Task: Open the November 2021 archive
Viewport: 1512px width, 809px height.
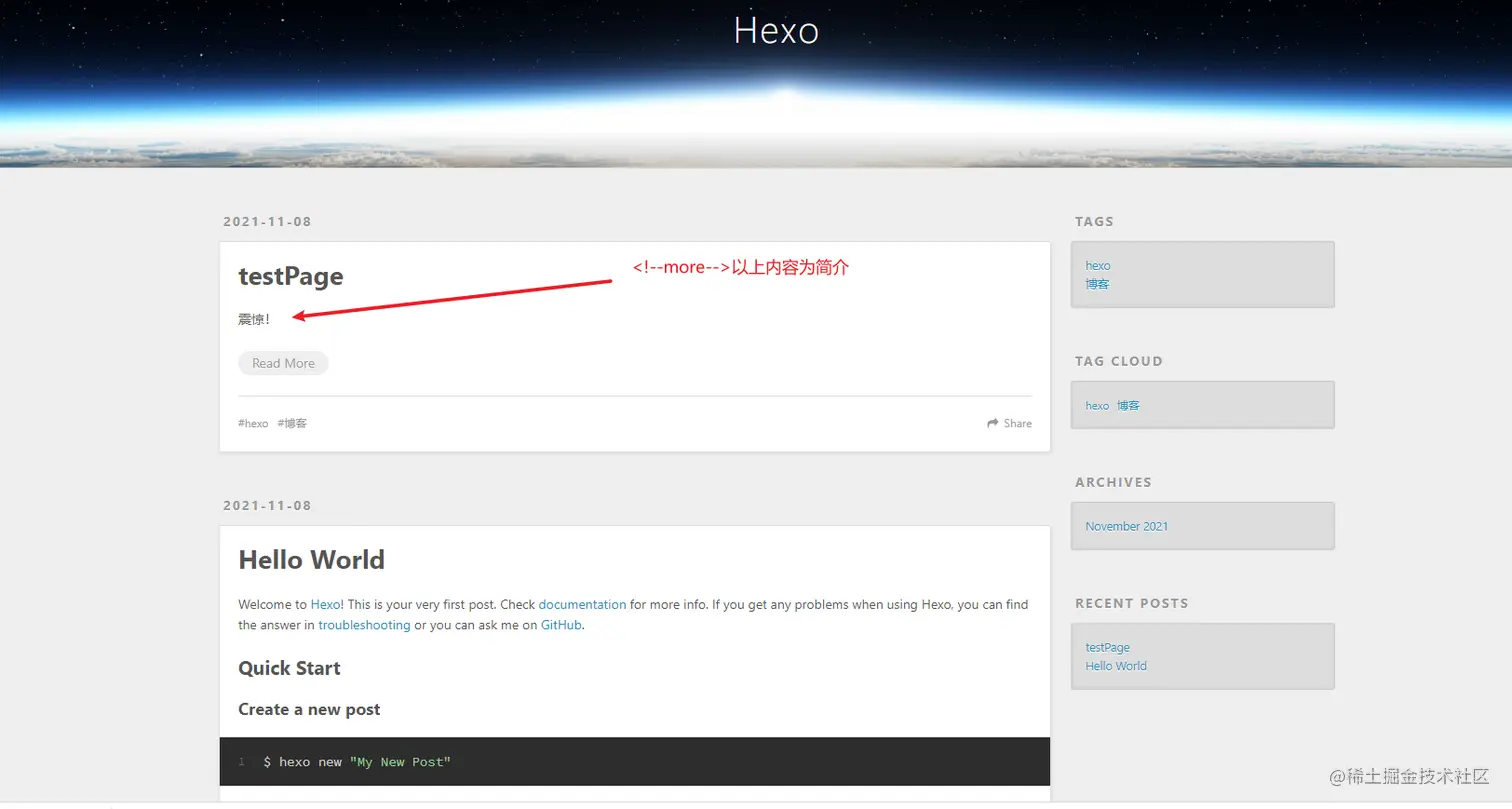Action: coord(1126,526)
